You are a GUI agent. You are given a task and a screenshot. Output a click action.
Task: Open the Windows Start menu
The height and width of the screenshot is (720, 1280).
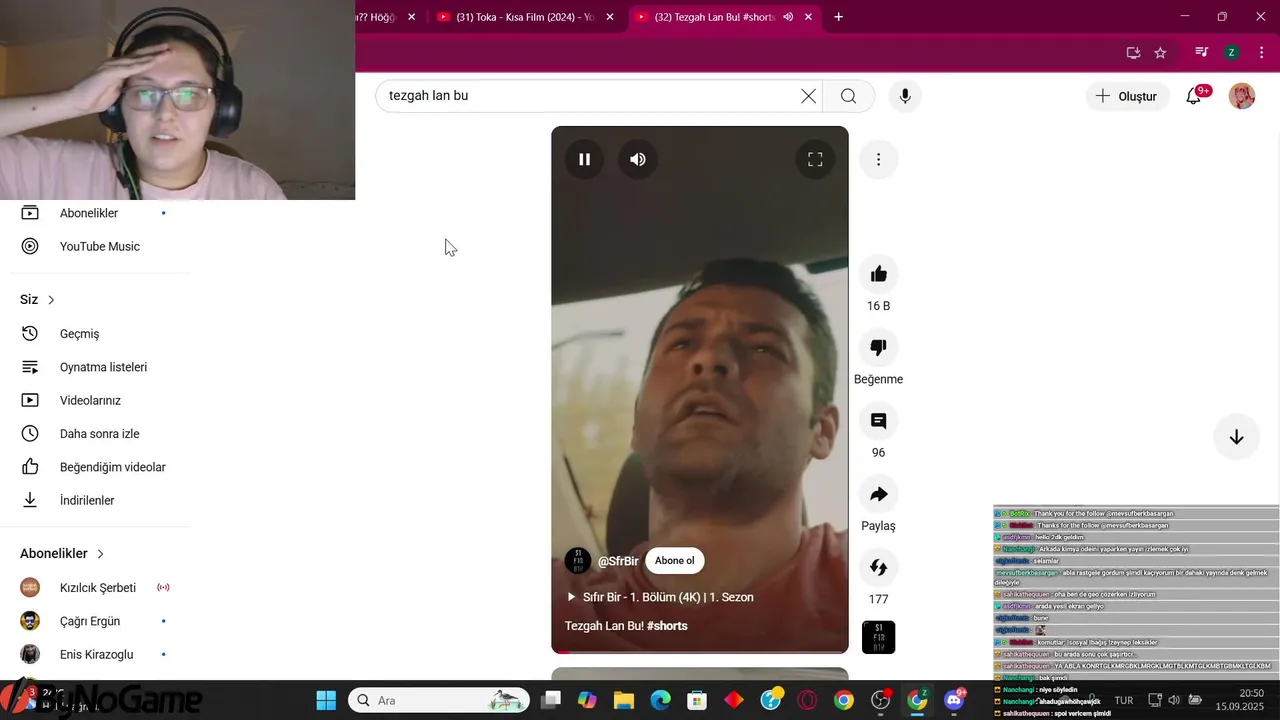pos(326,700)
